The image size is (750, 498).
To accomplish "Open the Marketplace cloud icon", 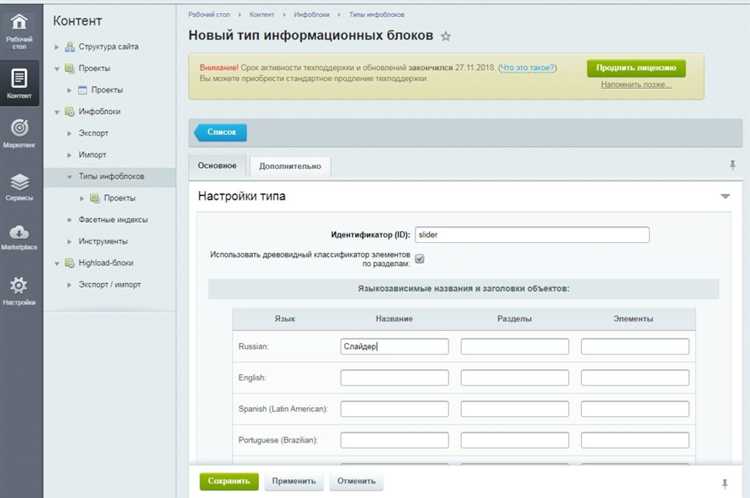I will [19, 237].
